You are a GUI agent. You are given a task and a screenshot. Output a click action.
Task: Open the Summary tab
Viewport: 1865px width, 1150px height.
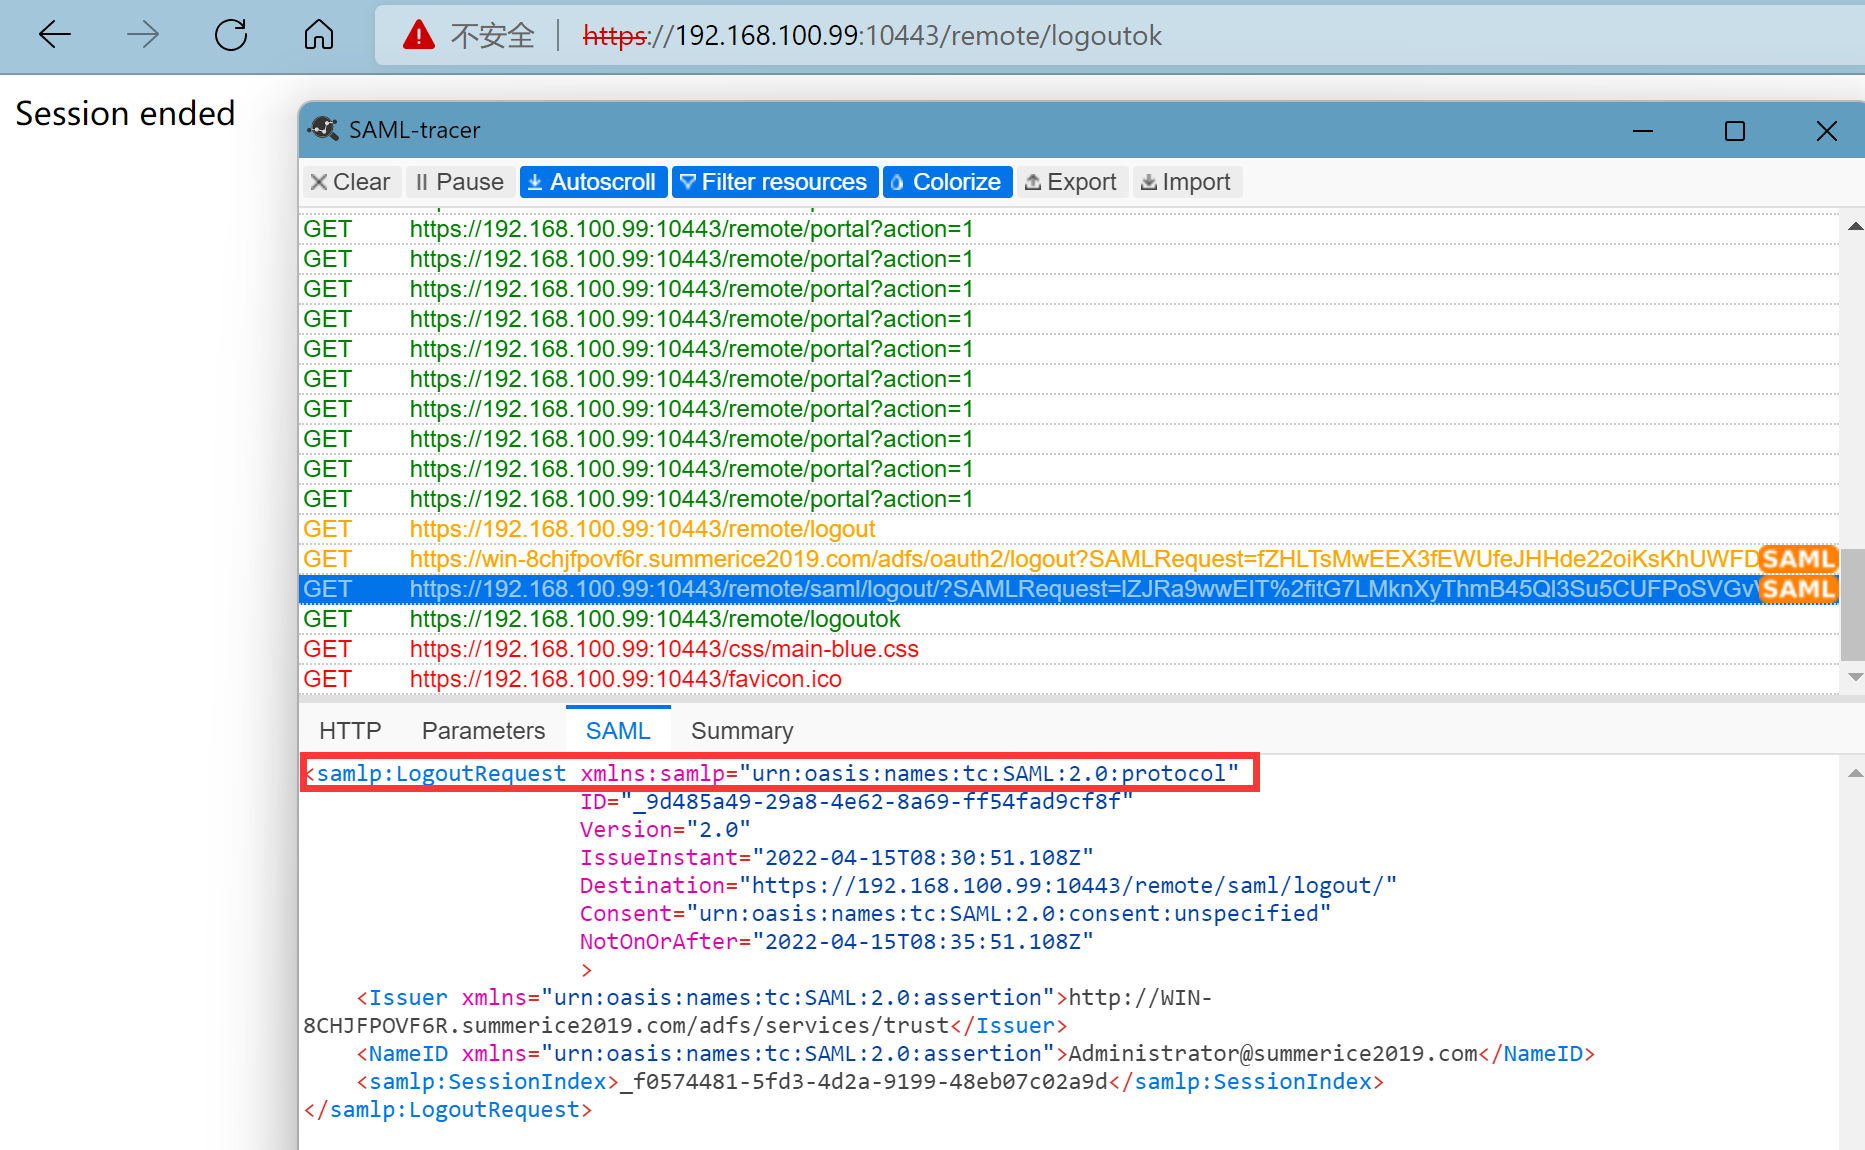[x=741, y=731]
